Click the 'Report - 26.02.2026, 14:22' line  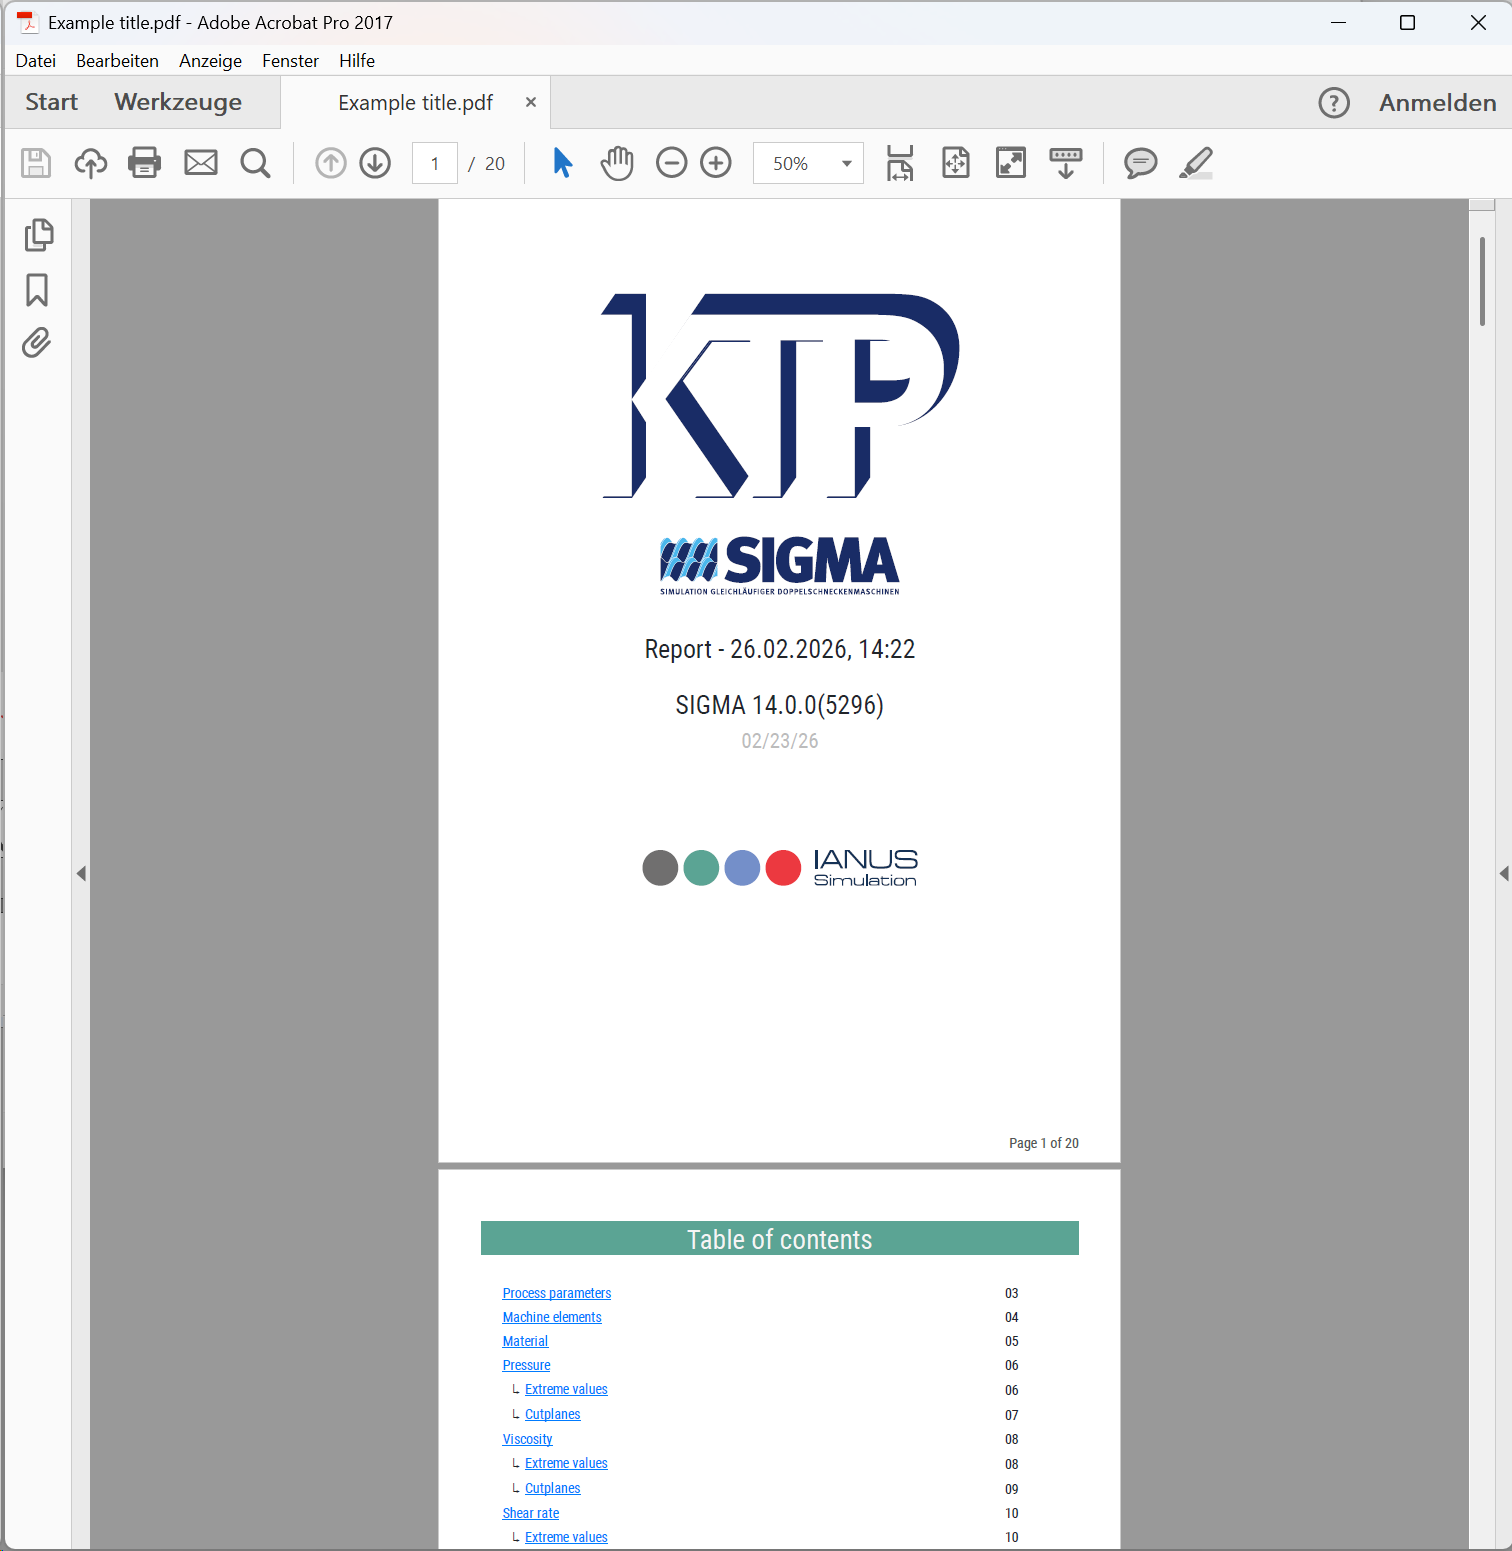tap(780, 649)
